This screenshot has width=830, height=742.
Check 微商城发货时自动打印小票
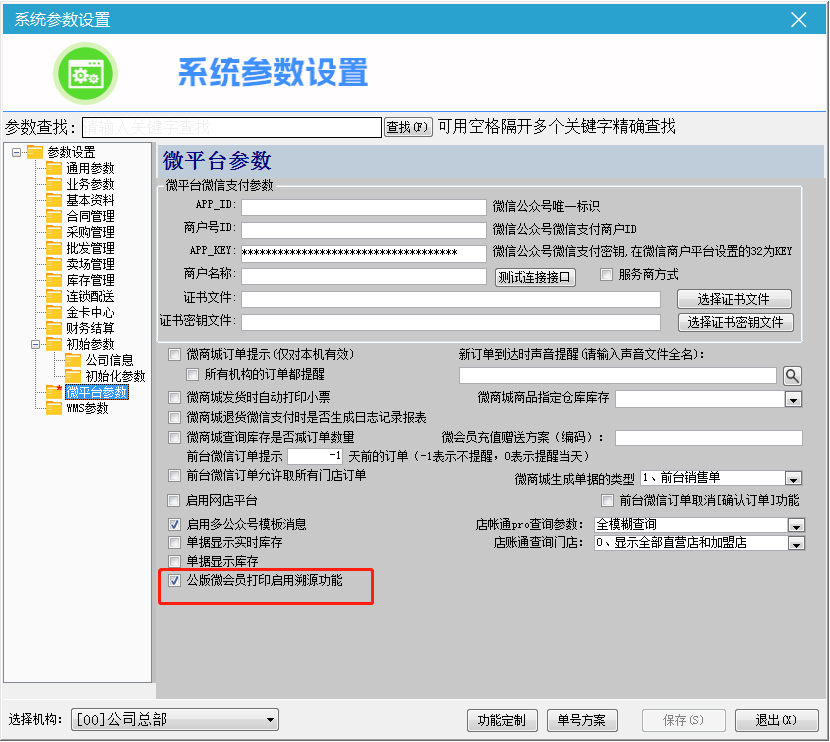(174, 397)
